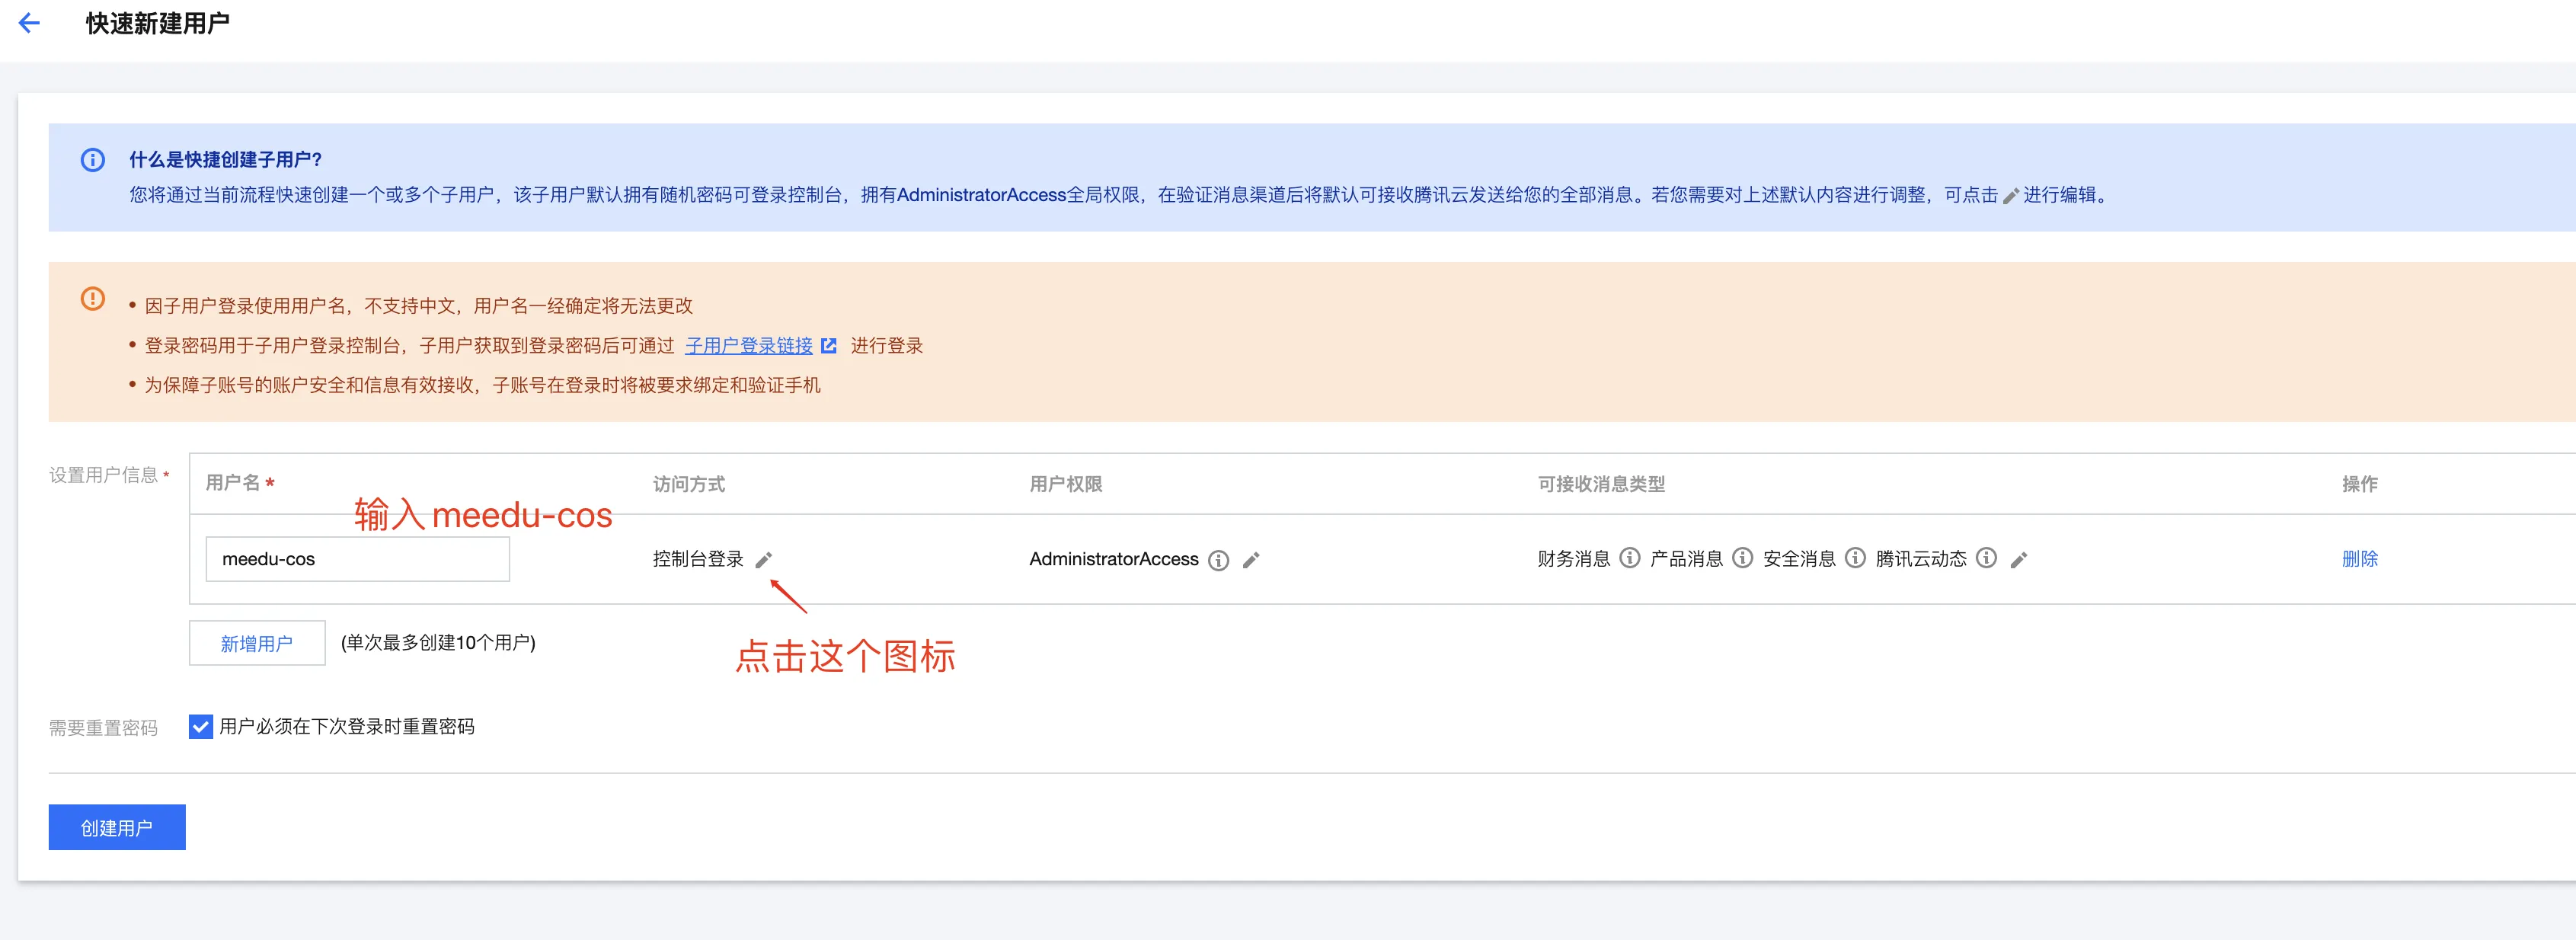Click the orange warning icon in notice box
The image size is (2576, 940).
pos(92,298)
